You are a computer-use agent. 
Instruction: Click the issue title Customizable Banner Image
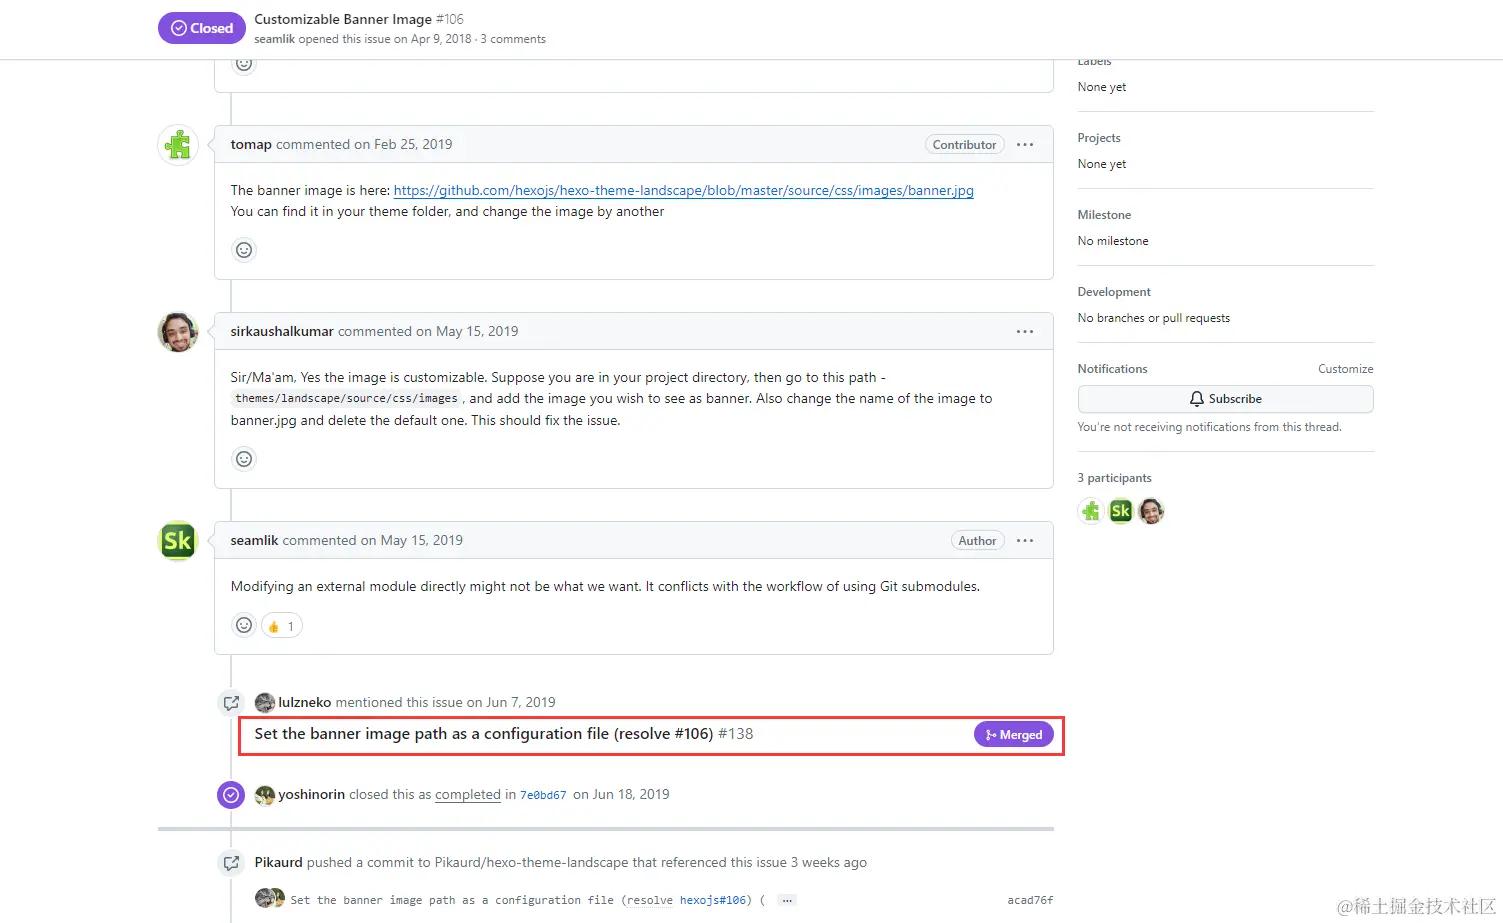coord(343,19)
